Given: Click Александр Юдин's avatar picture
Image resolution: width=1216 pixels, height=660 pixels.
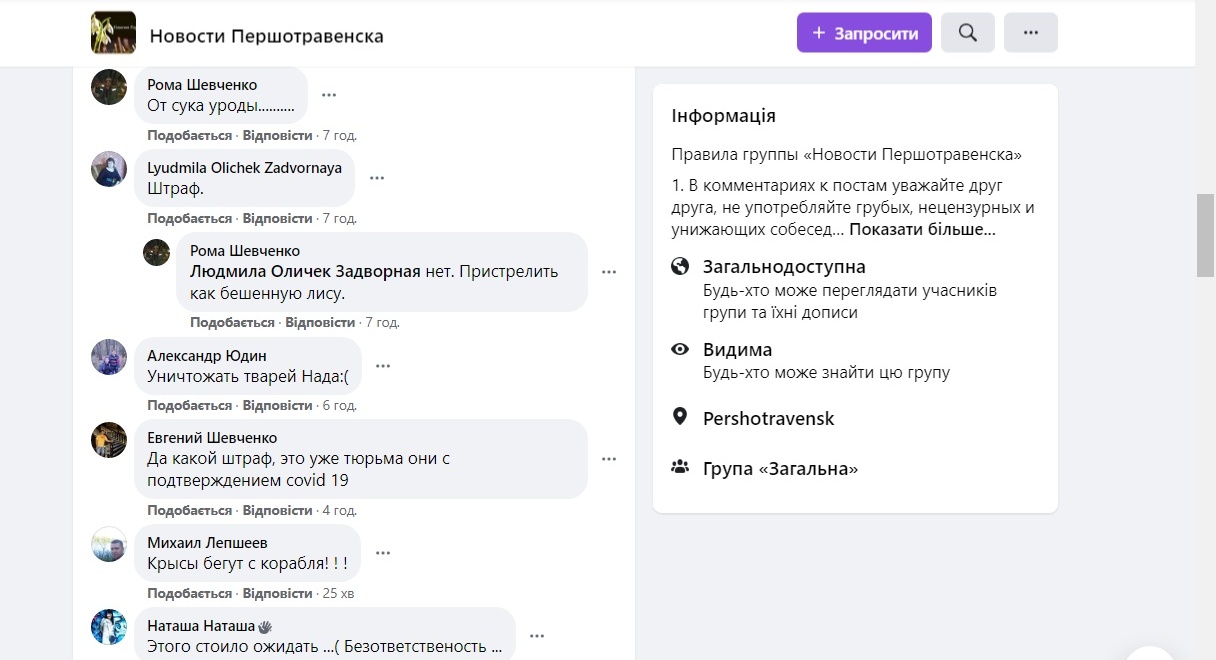Looking at the screenshot, I should [109, 357].
